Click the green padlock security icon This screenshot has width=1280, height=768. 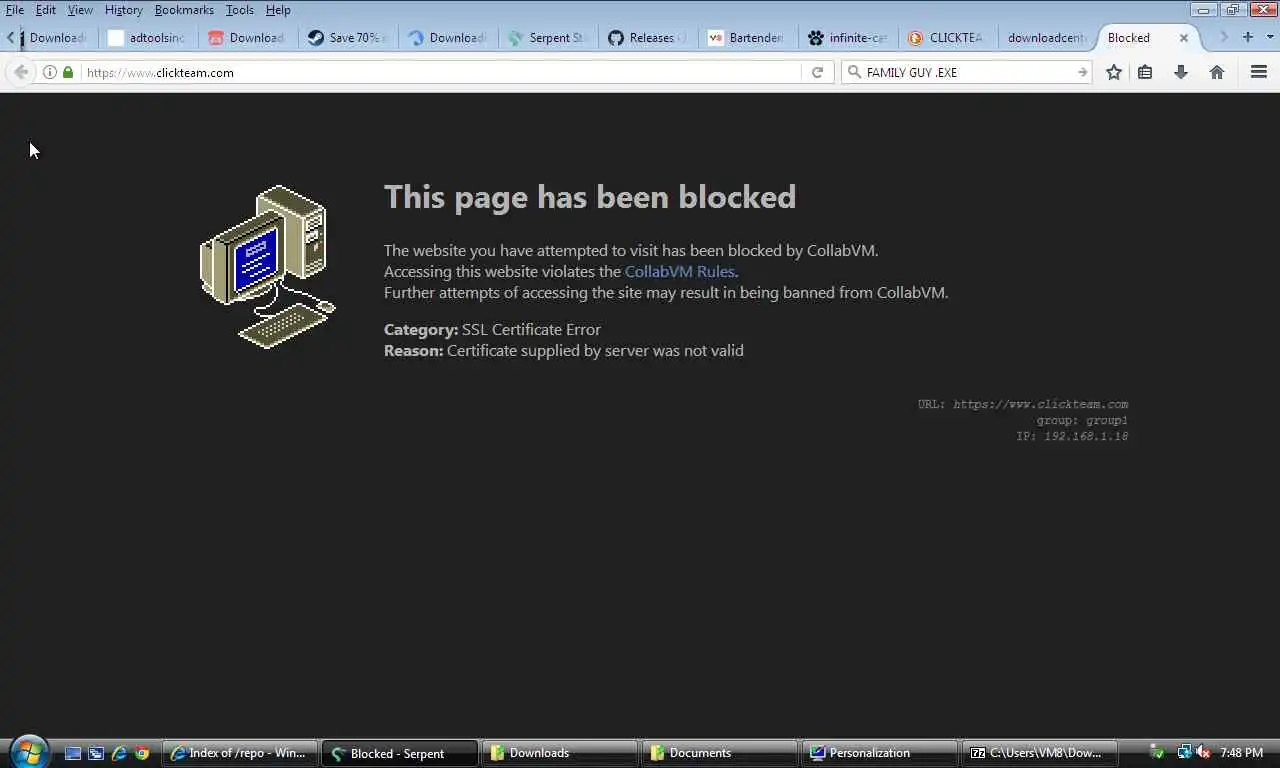[68, 72]
